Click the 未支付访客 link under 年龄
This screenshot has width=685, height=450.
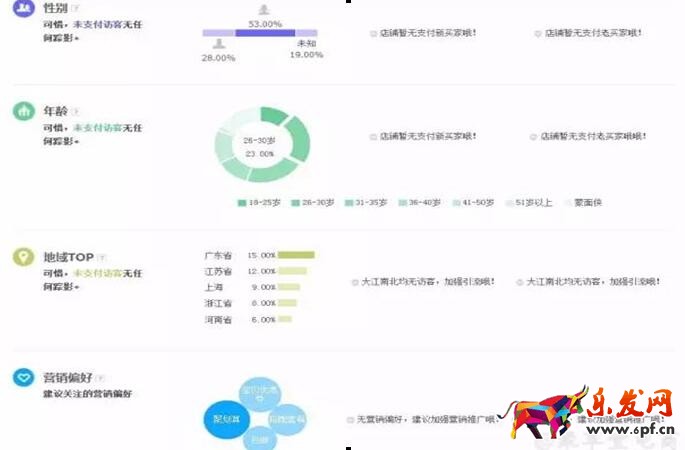tap(96, 127)
